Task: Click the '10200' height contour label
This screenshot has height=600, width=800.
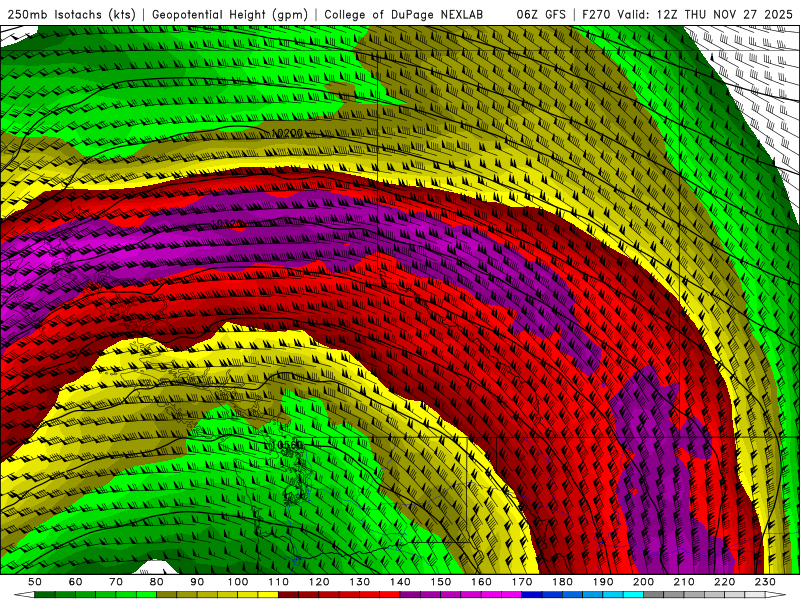Action: pos(287,133)
